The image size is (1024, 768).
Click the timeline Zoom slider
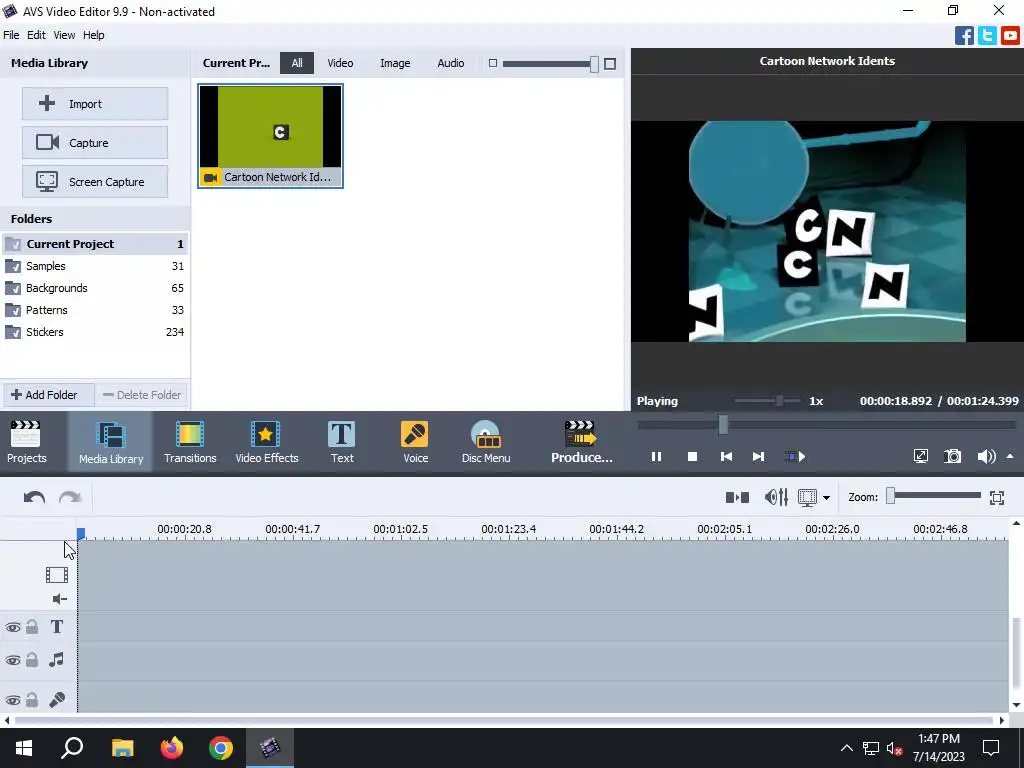point(933,496)
